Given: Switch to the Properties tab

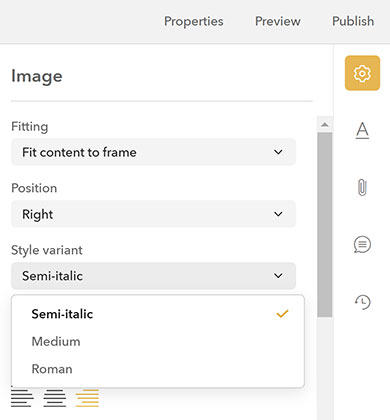Looking at the screenshot, I should [x=194, y=21].
